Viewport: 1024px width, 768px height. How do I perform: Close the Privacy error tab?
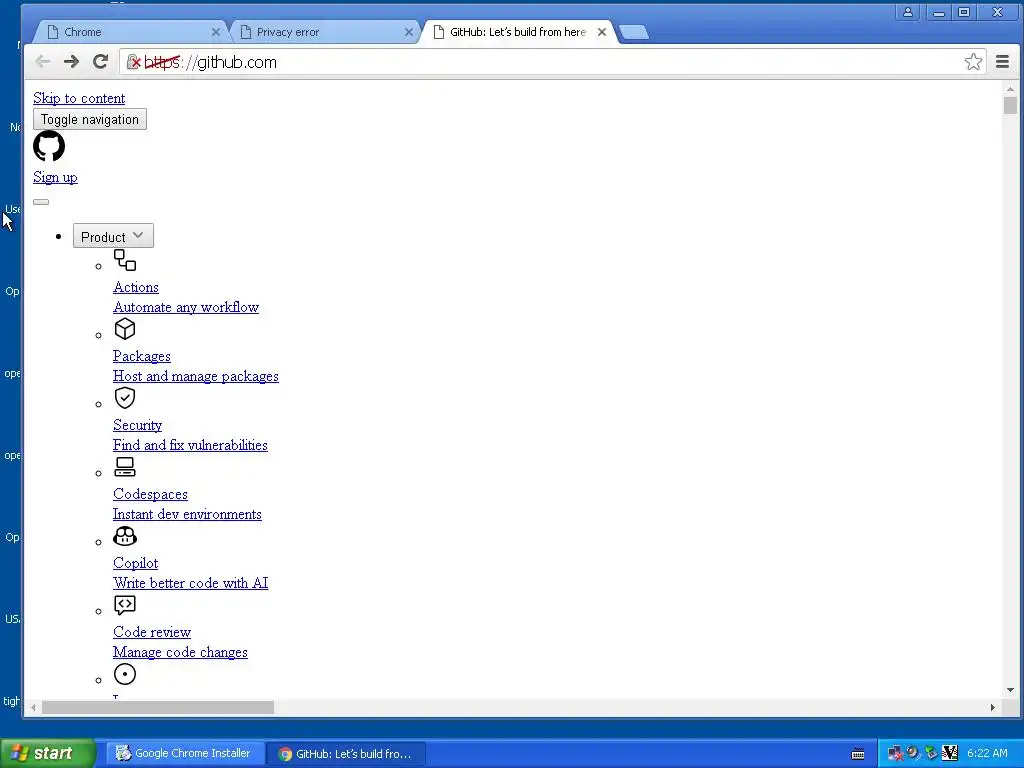[x=409, y=31]
